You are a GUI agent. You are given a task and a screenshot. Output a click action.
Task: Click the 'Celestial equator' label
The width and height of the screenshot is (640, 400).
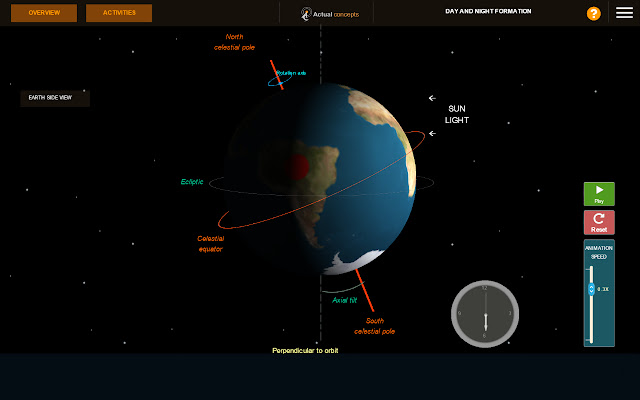tap(211, 244)
